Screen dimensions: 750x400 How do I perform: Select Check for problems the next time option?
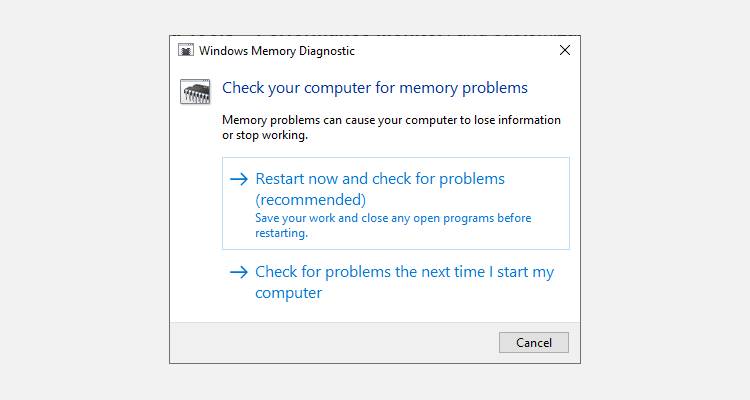404,272
